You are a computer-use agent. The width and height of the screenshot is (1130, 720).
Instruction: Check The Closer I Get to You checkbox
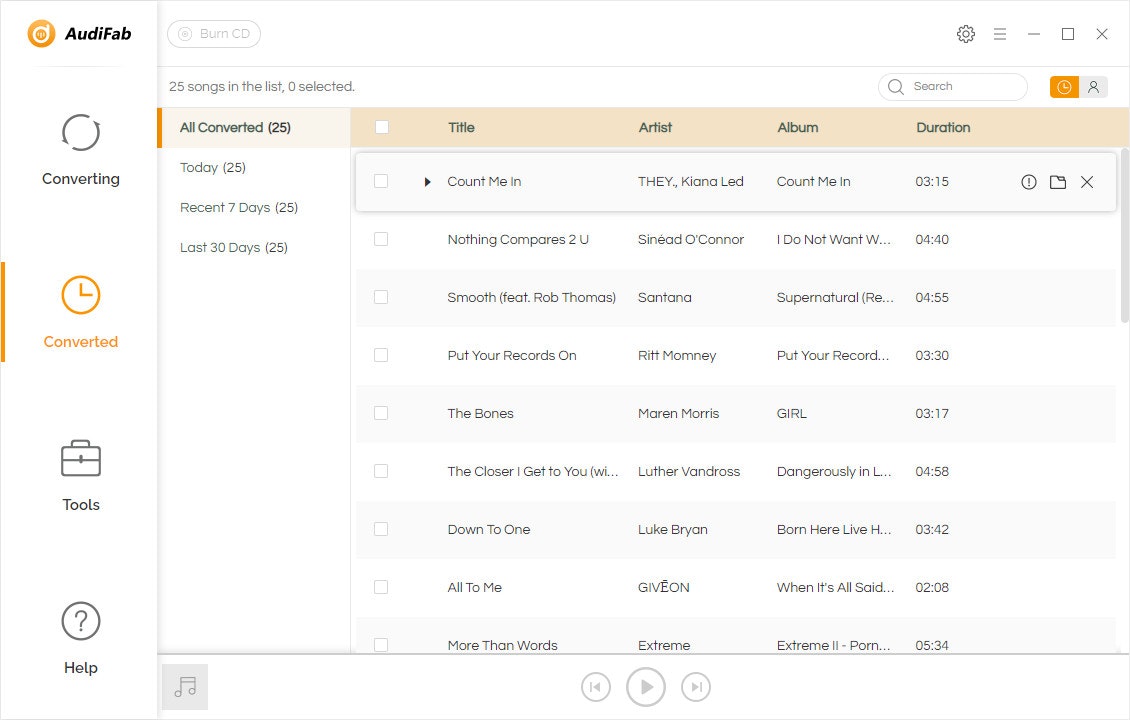381,471
